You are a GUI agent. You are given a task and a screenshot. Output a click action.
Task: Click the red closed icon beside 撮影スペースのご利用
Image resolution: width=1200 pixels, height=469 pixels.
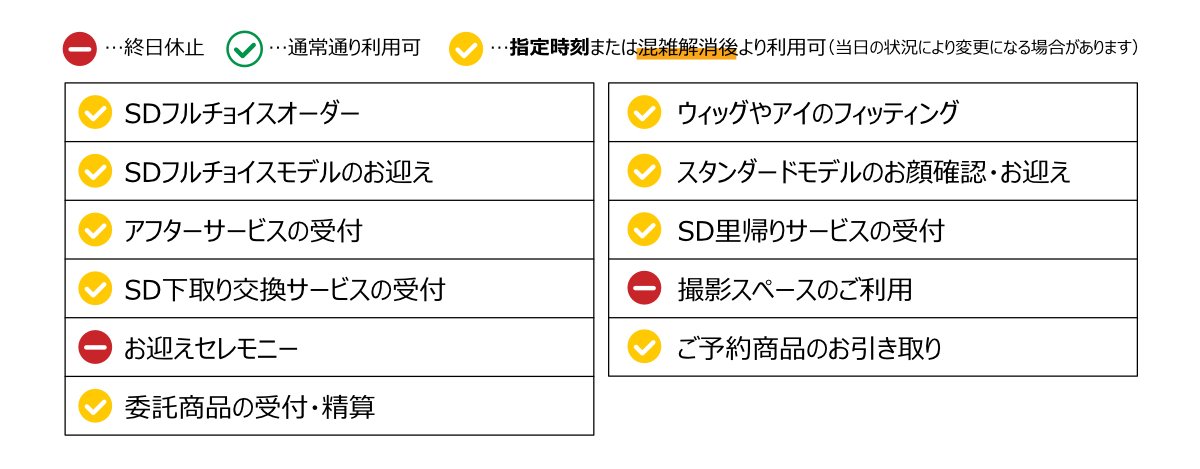[x=644, y=290]
